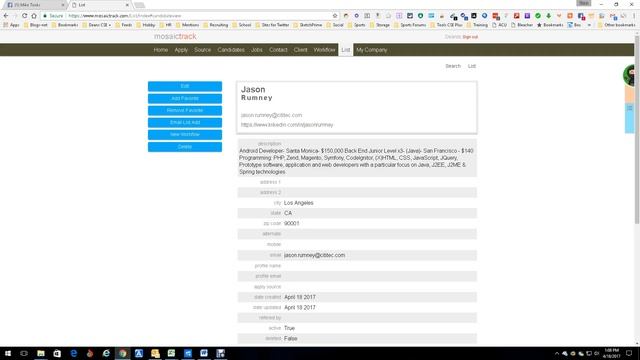Viewport: 640px width, 360px height.
Task: Open the Task View icon in the taskbar
Action: click(24, 353)
